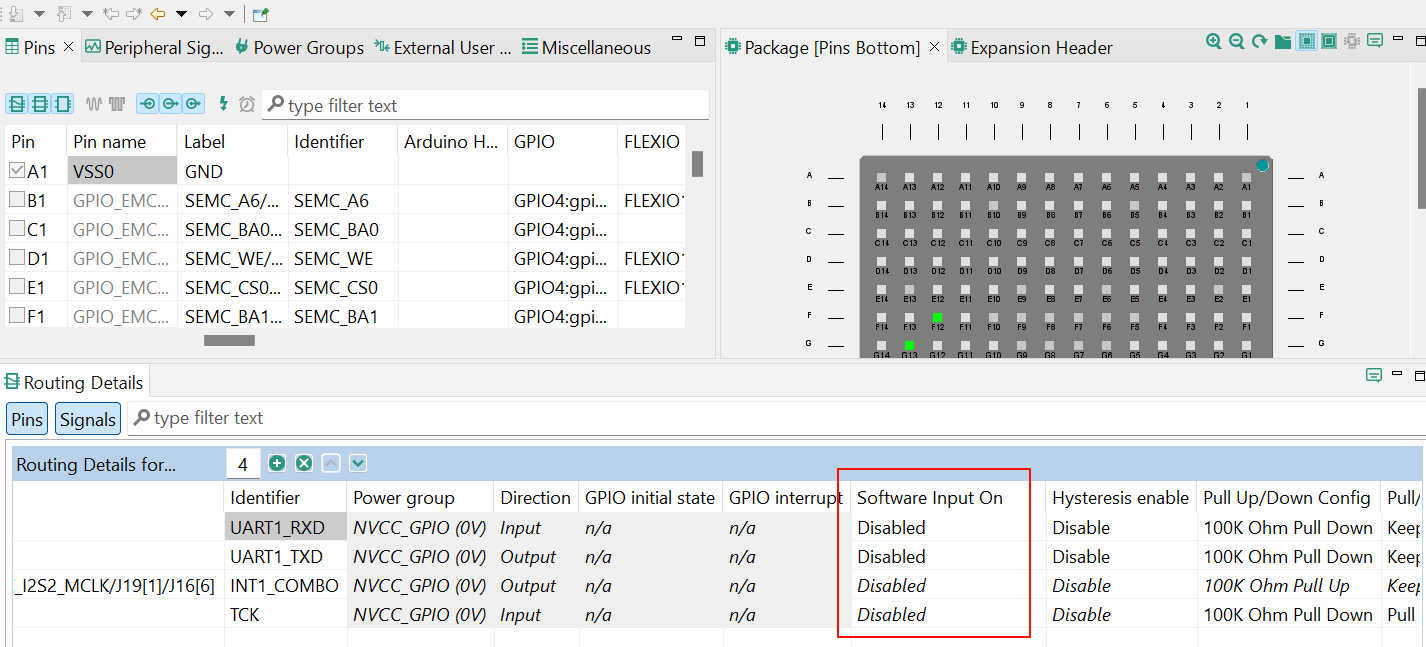Expand the forward navigation dropdown
The width and height of the screenshot is (1426, 647).
(229, 14)
